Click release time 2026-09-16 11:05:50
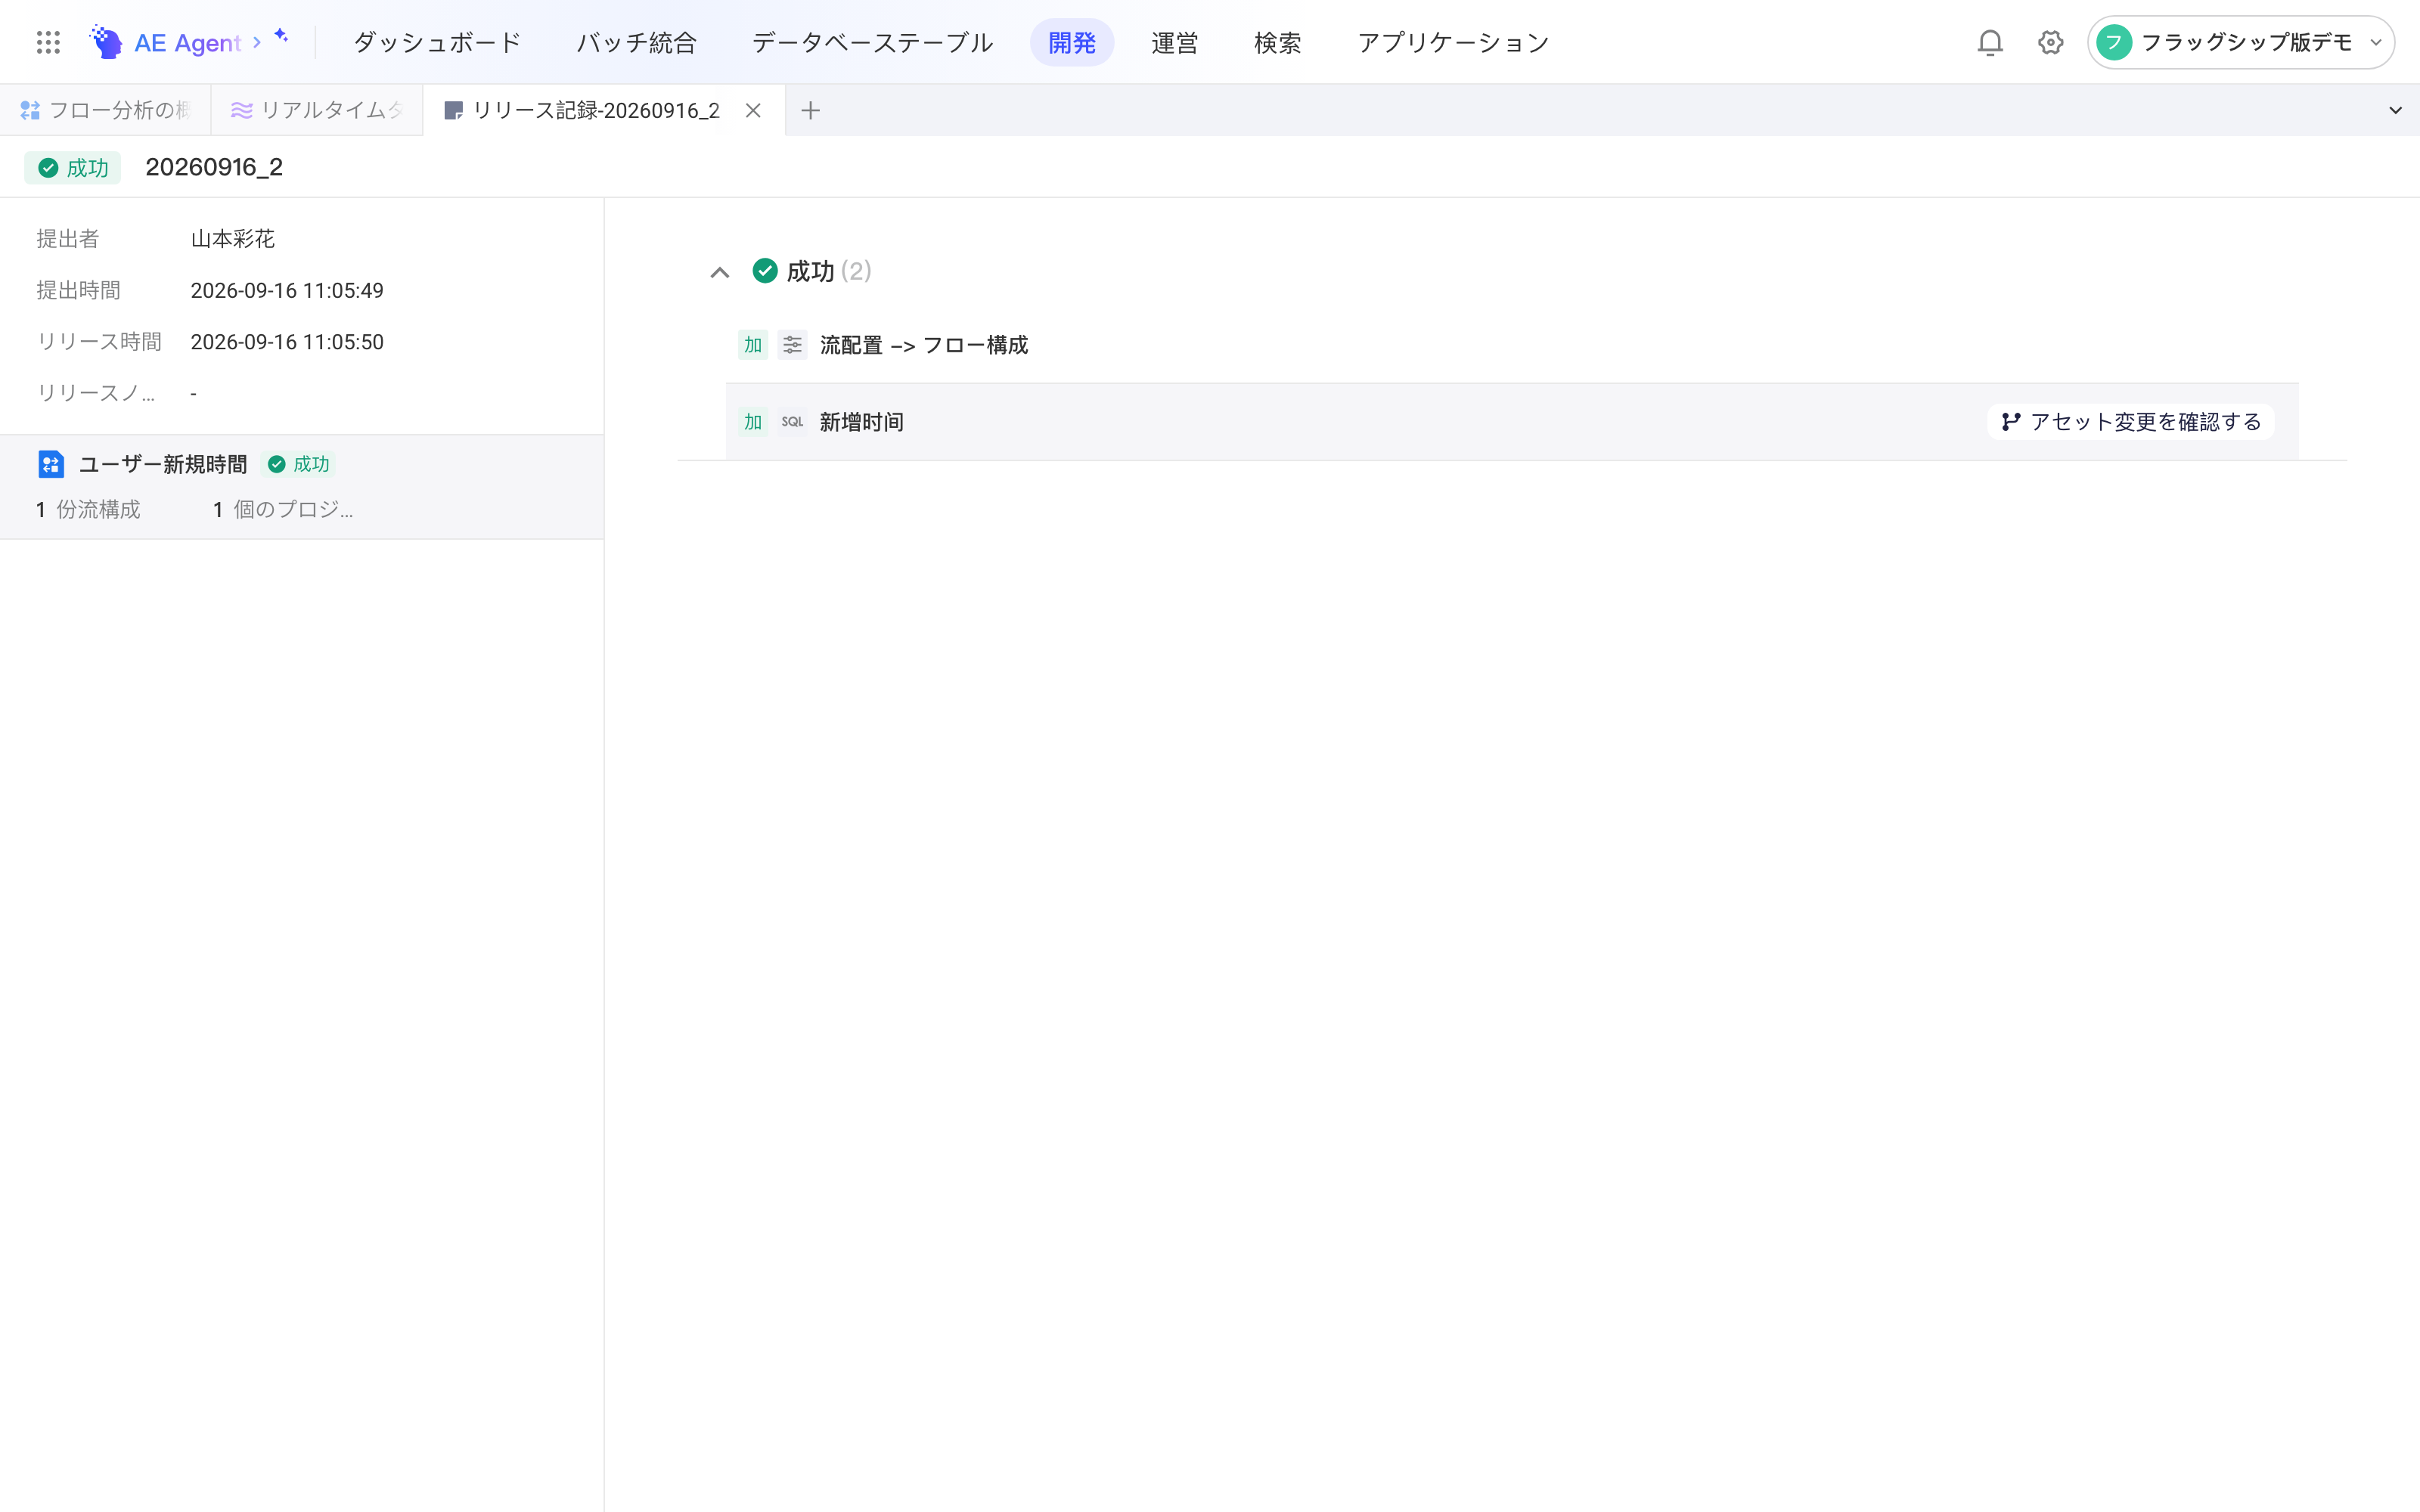This screenshot has width=2420, height=1512. 287,342
